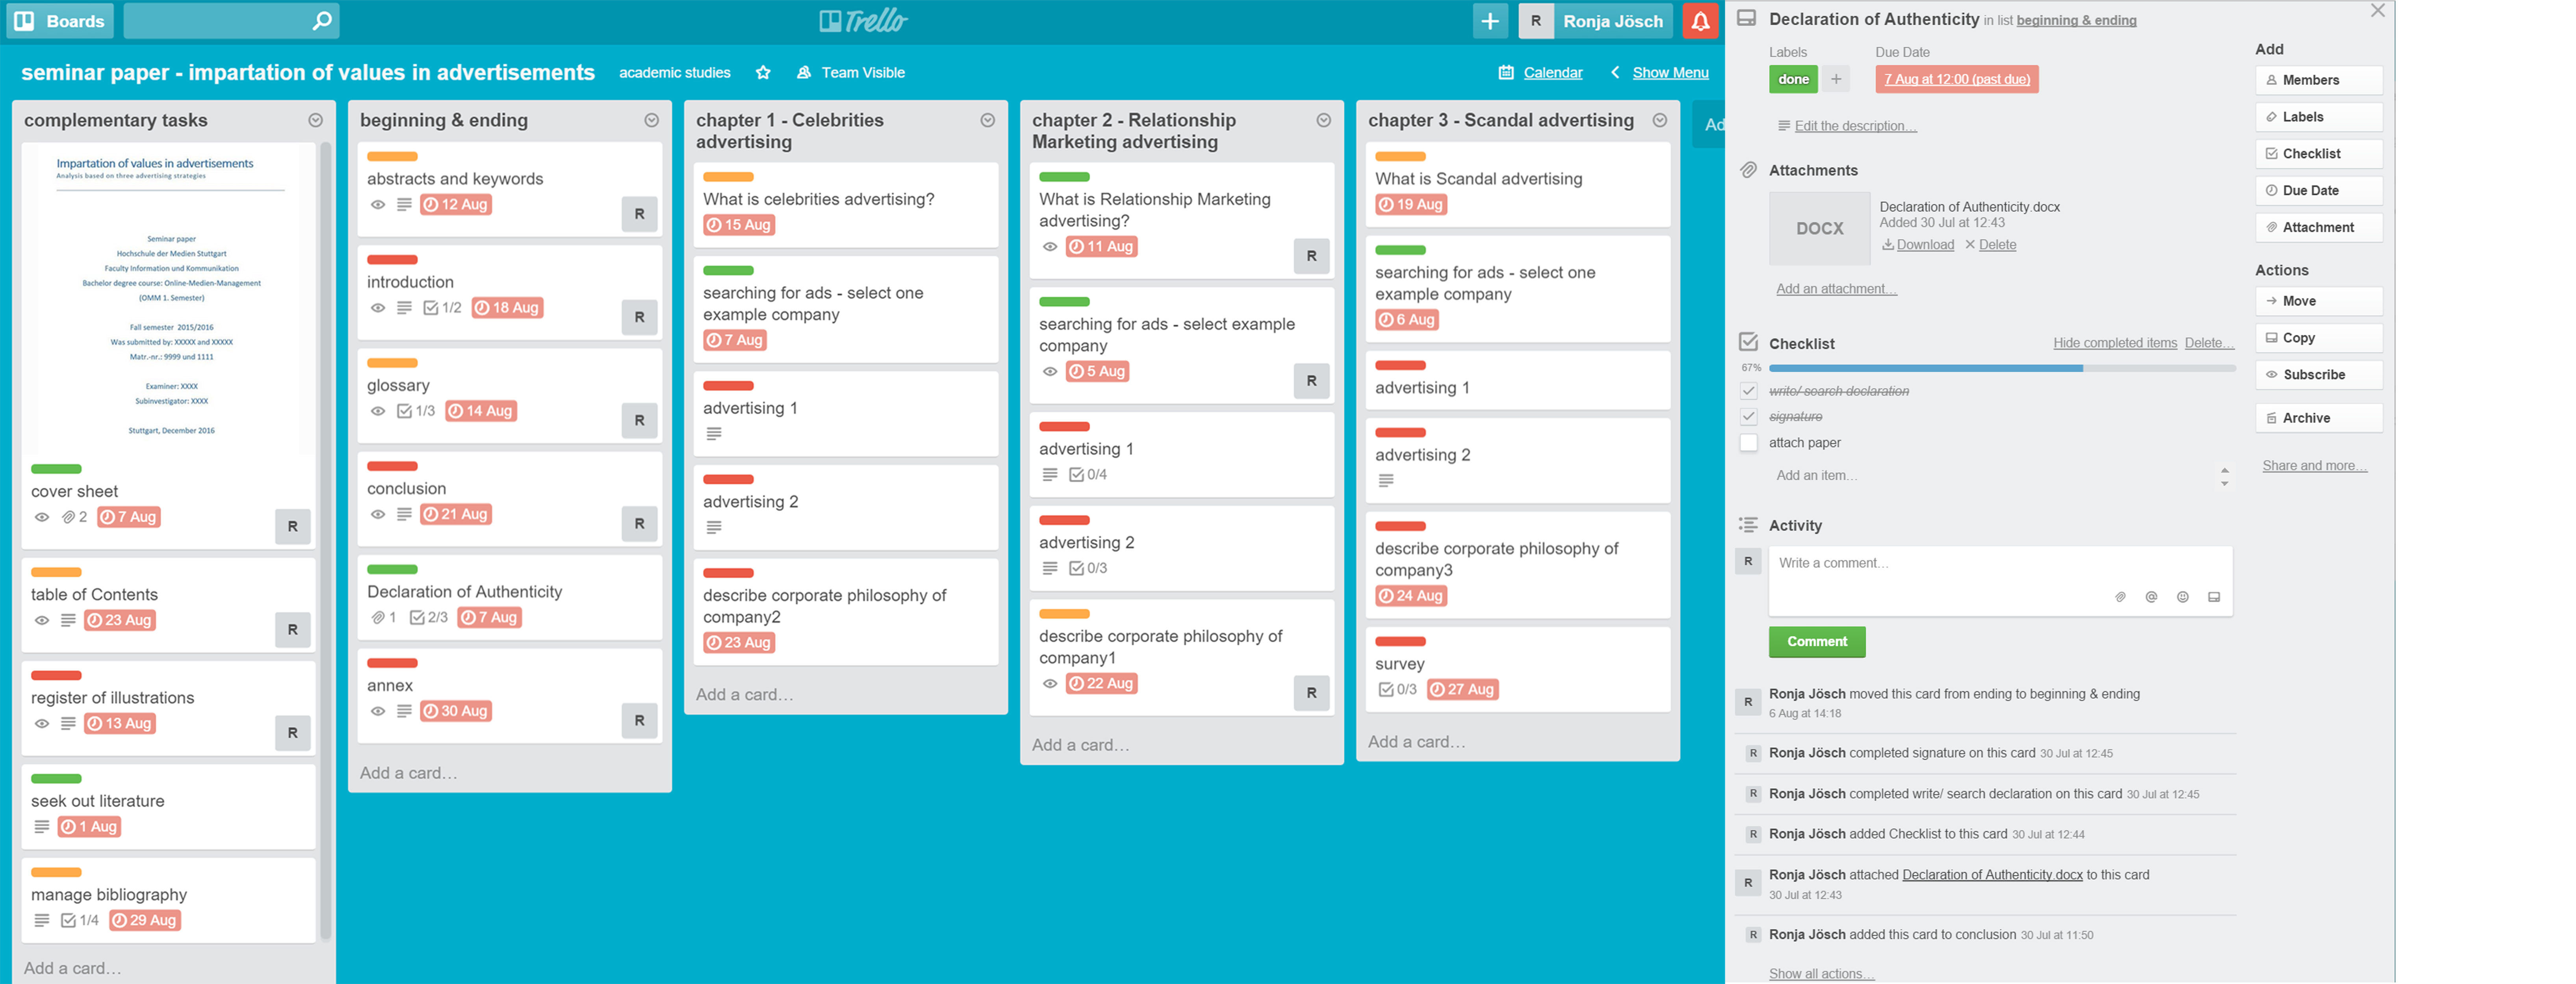Uncheck the signature checklist item
This screenshot has height=984, width=2576.
[x=1749, y=417]
